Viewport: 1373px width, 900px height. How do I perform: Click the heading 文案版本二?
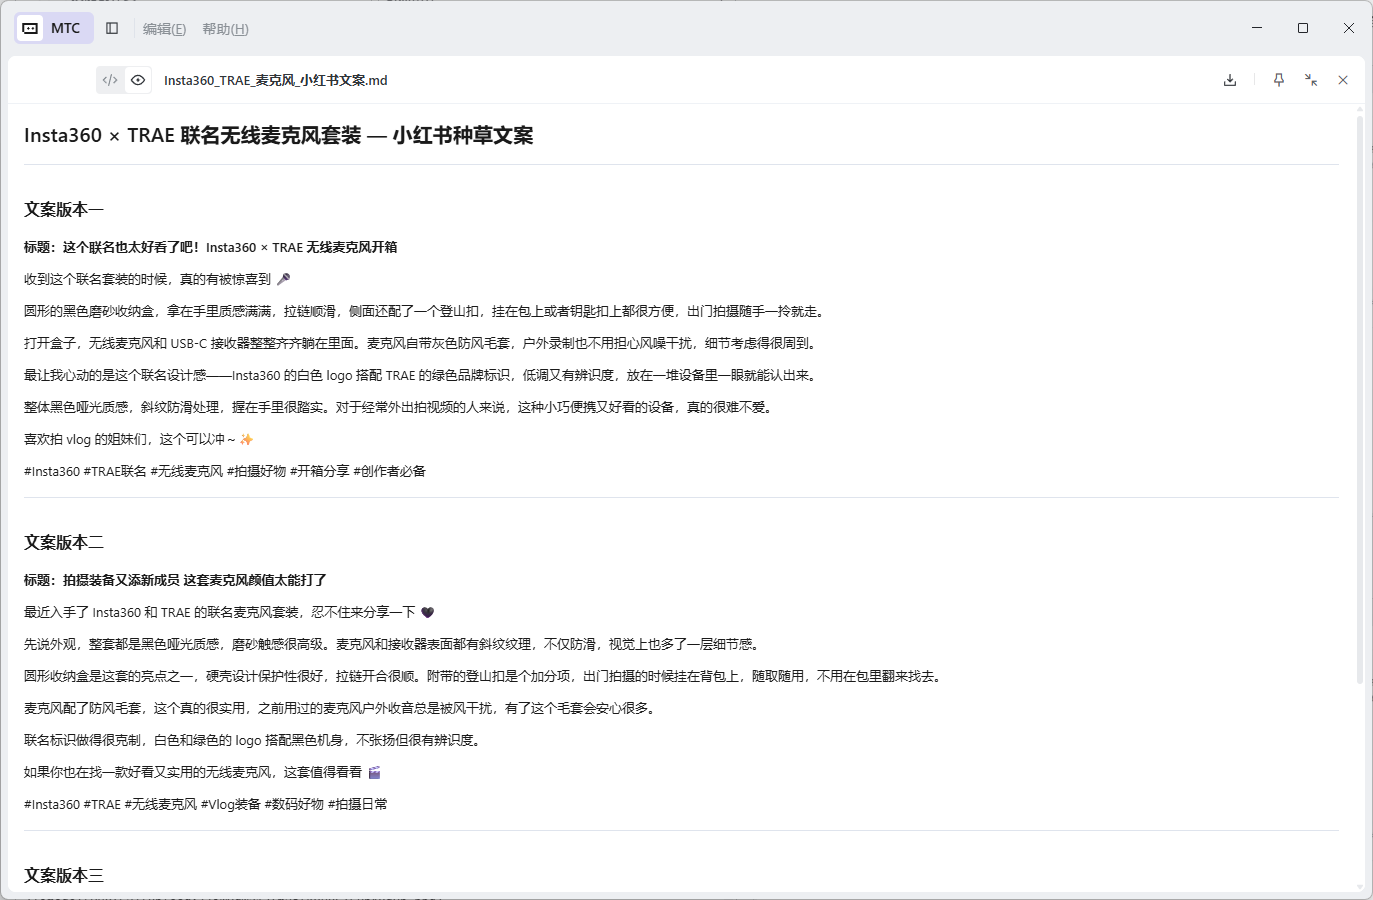[64, 542]
